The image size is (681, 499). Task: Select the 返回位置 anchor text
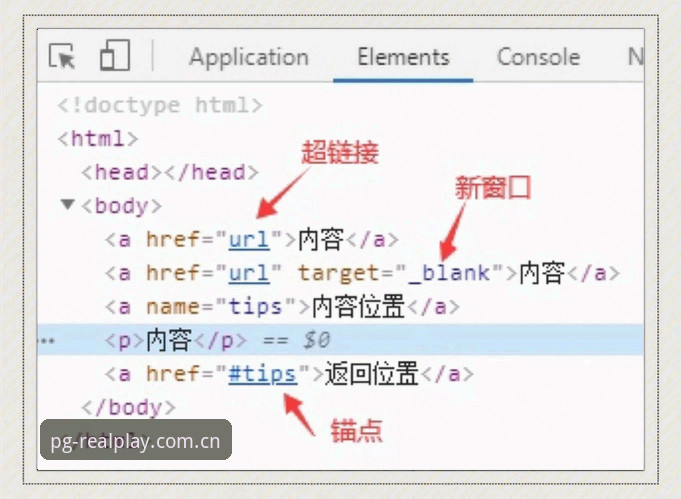[371, 373]
